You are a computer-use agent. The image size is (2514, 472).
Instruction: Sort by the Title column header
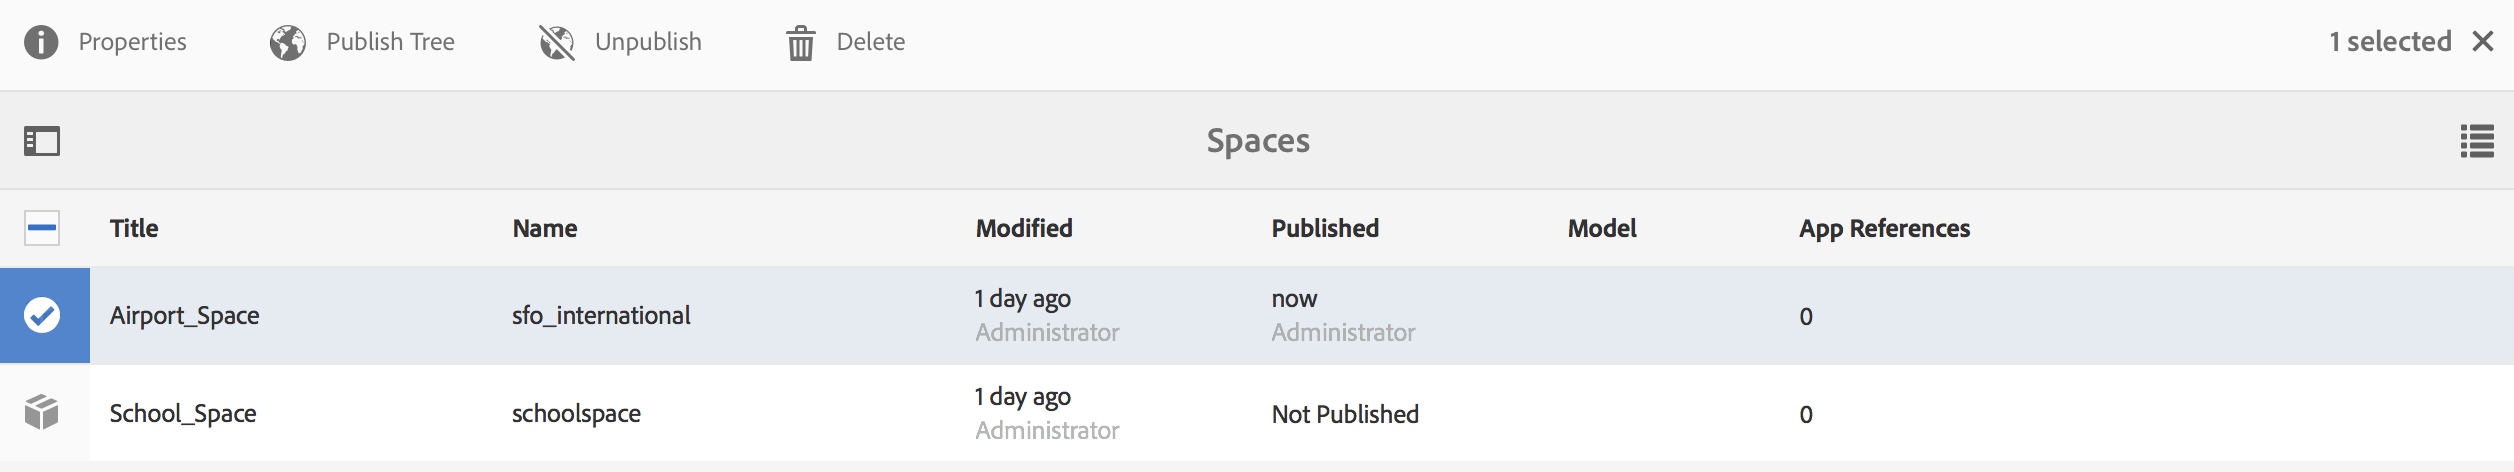click(134, 228)
